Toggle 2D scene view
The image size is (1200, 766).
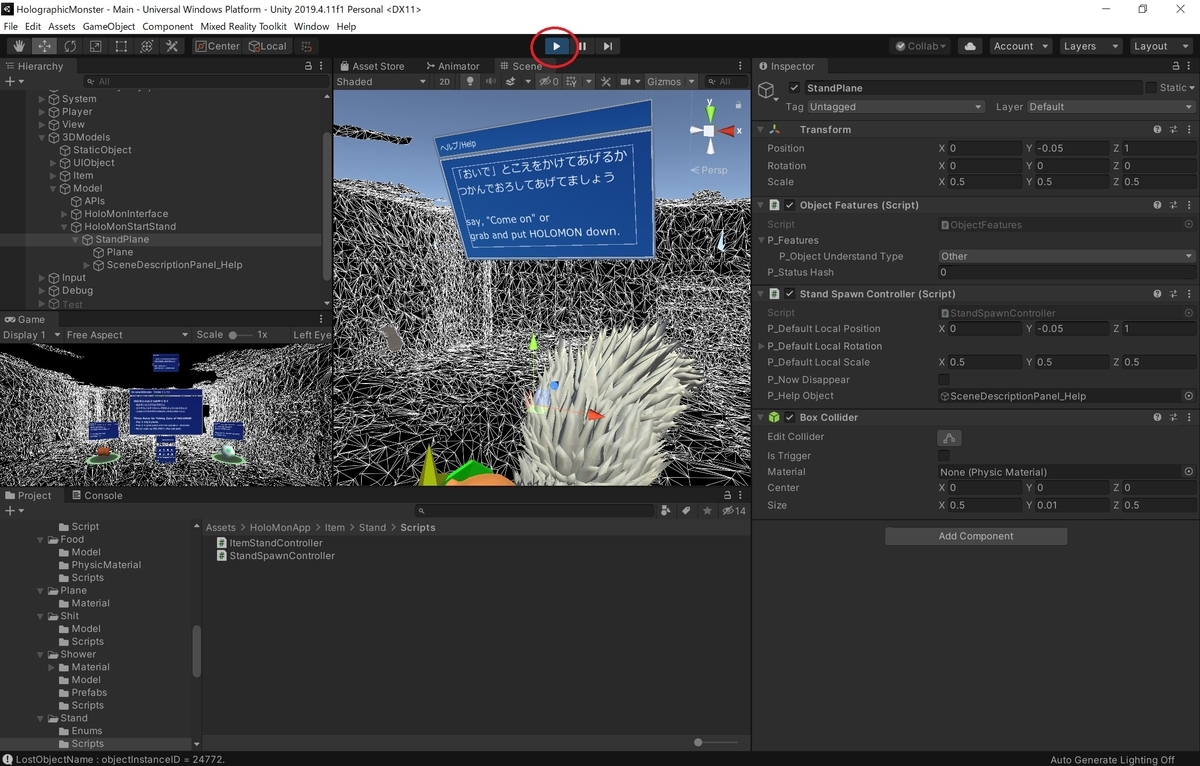(445, 82)
